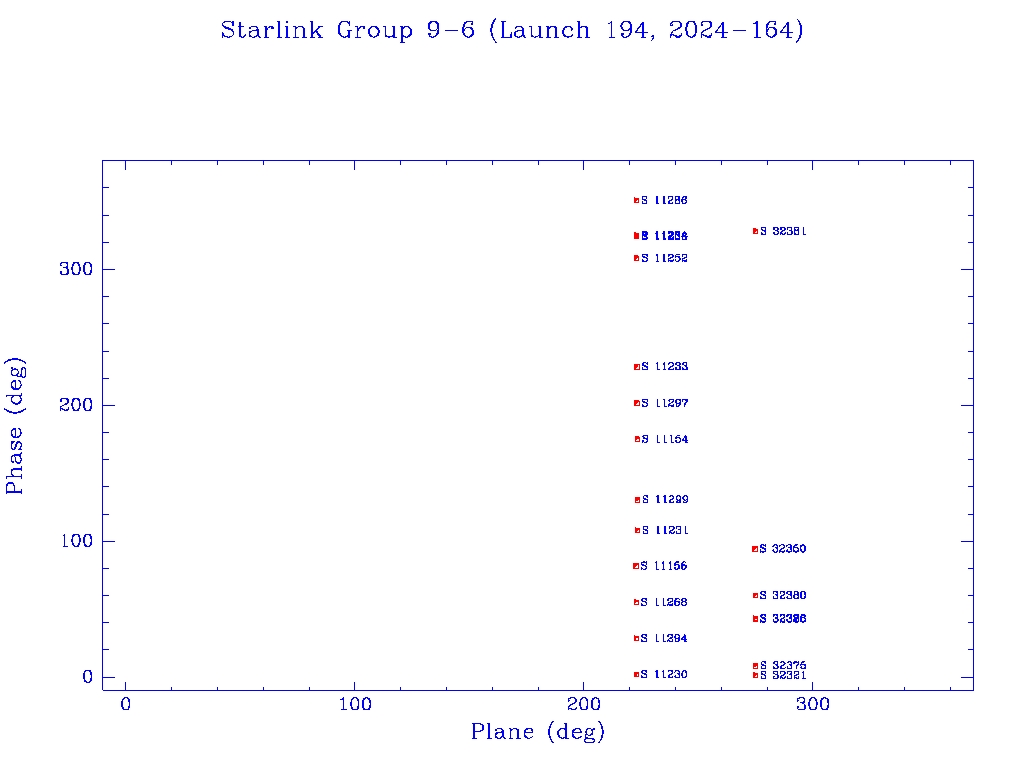Select the "S 11230" satellite label
Screen dimensions: 1024x768
pos(664,675)
